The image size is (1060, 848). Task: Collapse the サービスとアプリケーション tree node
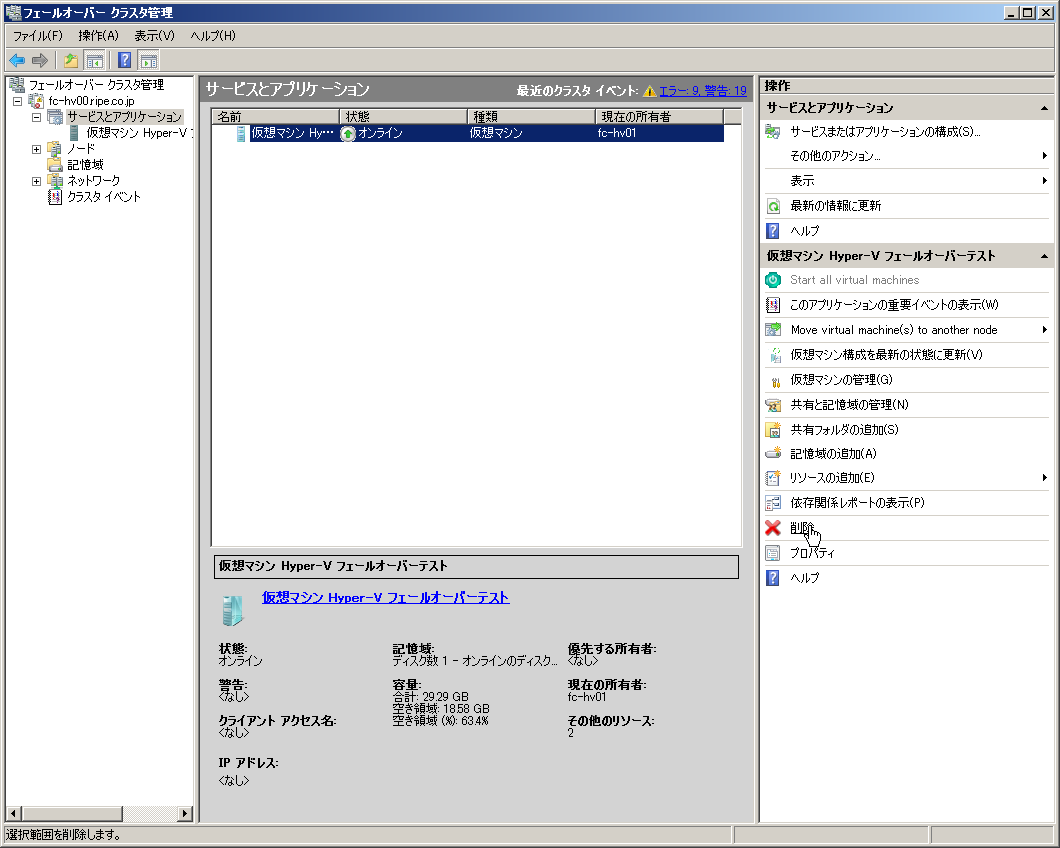37,117
